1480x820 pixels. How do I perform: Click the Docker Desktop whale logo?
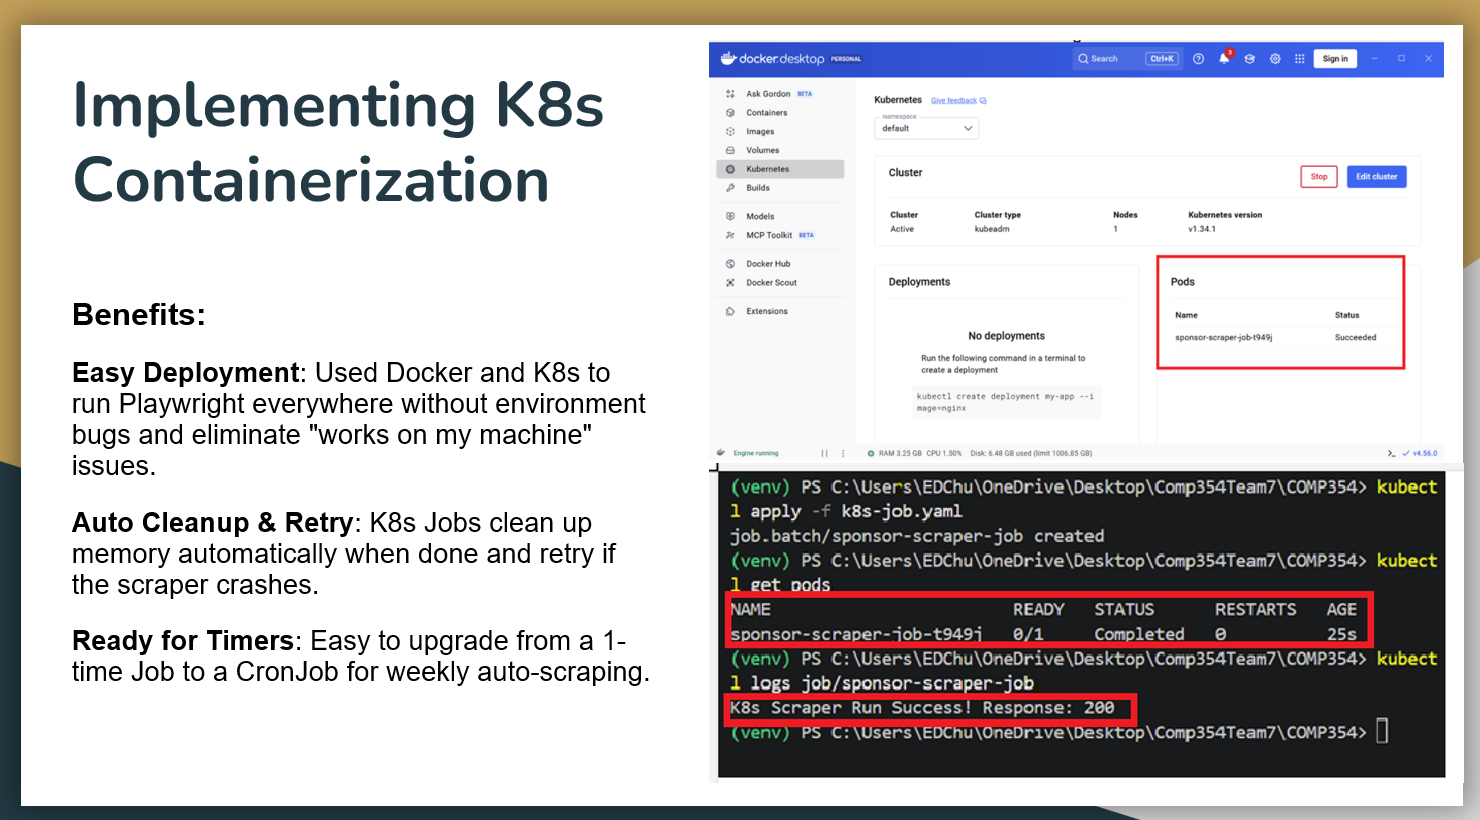coord(728,58)
